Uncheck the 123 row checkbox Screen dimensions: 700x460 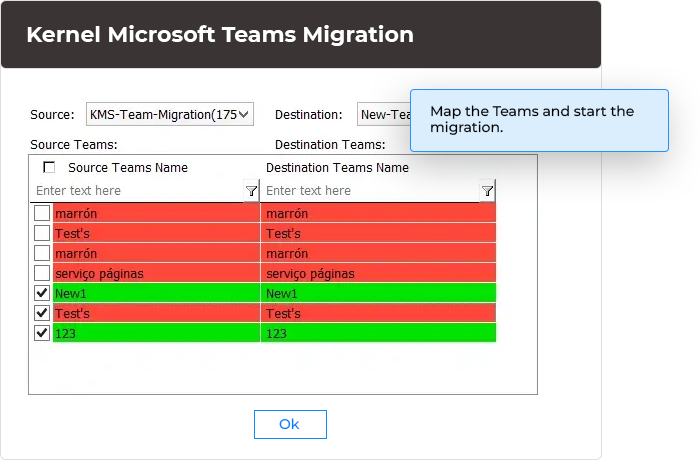tap(42, 333)
